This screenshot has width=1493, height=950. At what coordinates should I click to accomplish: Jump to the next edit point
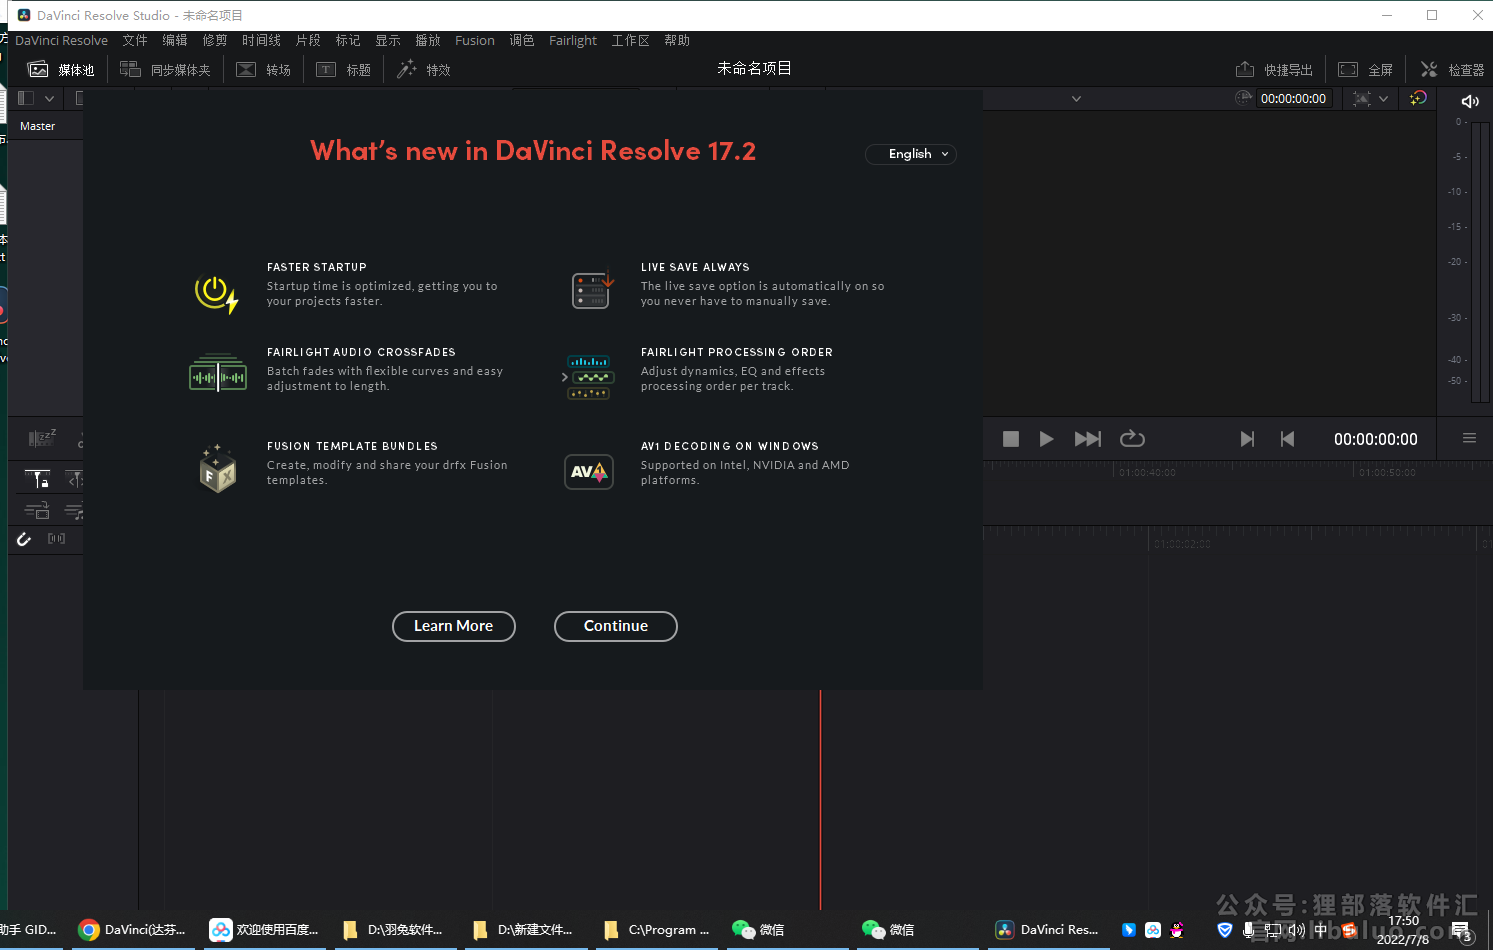pos(1247,439)
